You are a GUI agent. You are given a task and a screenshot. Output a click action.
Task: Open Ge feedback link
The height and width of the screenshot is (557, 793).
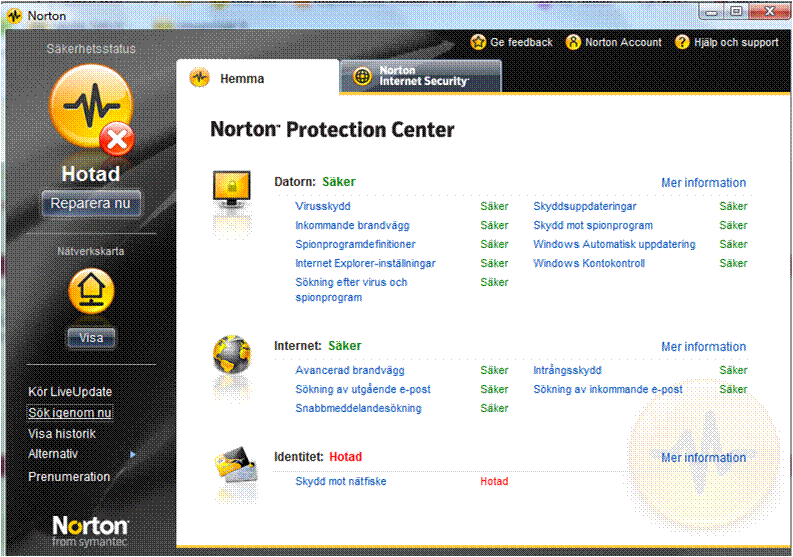click(521, 42)
